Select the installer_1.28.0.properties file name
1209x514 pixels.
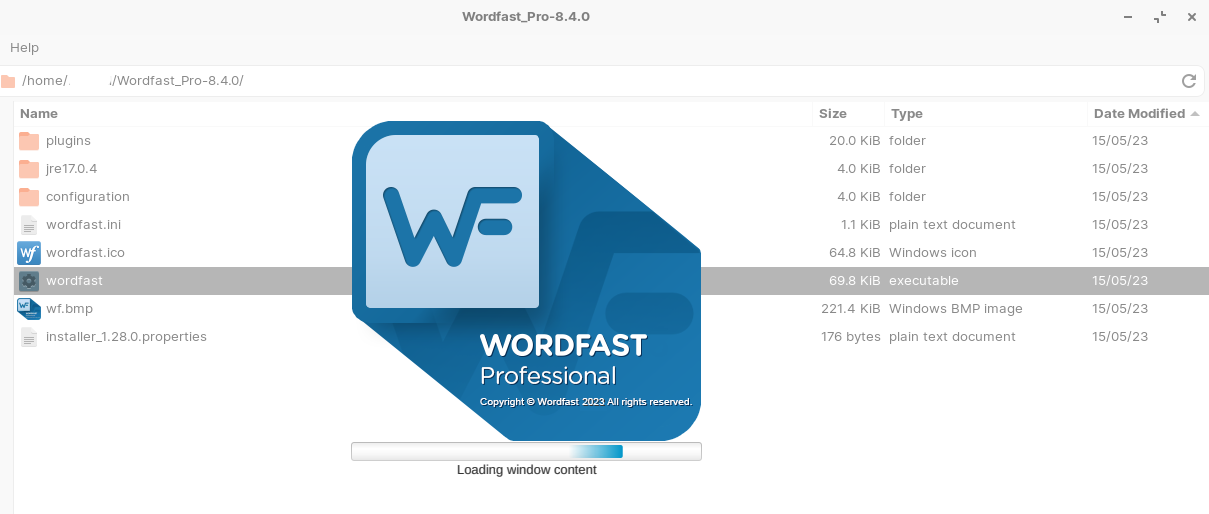(126, 337)
